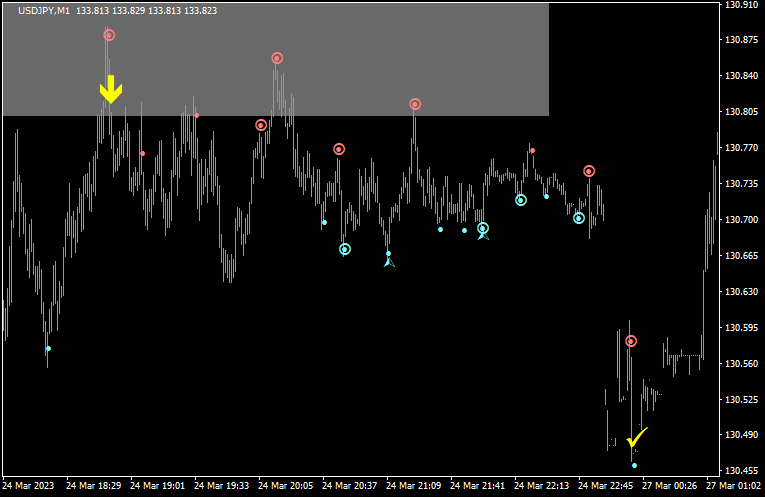Select the last red circle before the price gap
This screenshot has width=765, height=497.
(589, 171)
